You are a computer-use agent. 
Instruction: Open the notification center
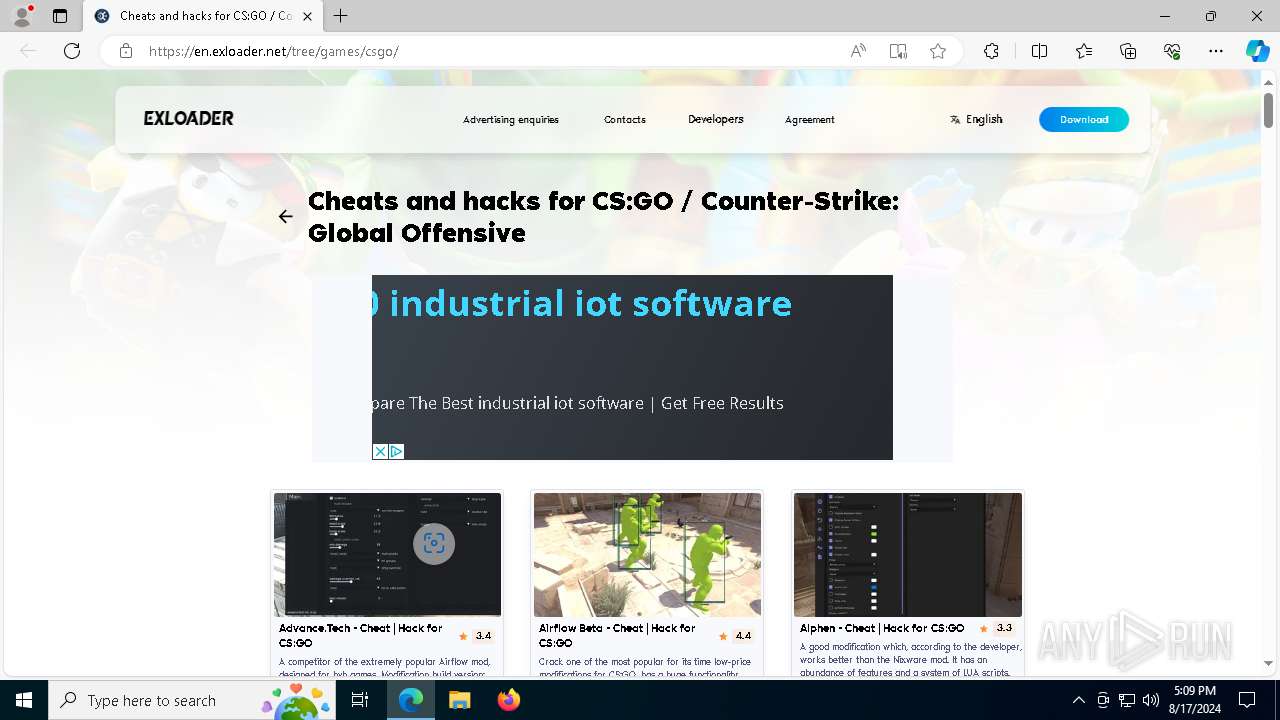click(1247, 700)
